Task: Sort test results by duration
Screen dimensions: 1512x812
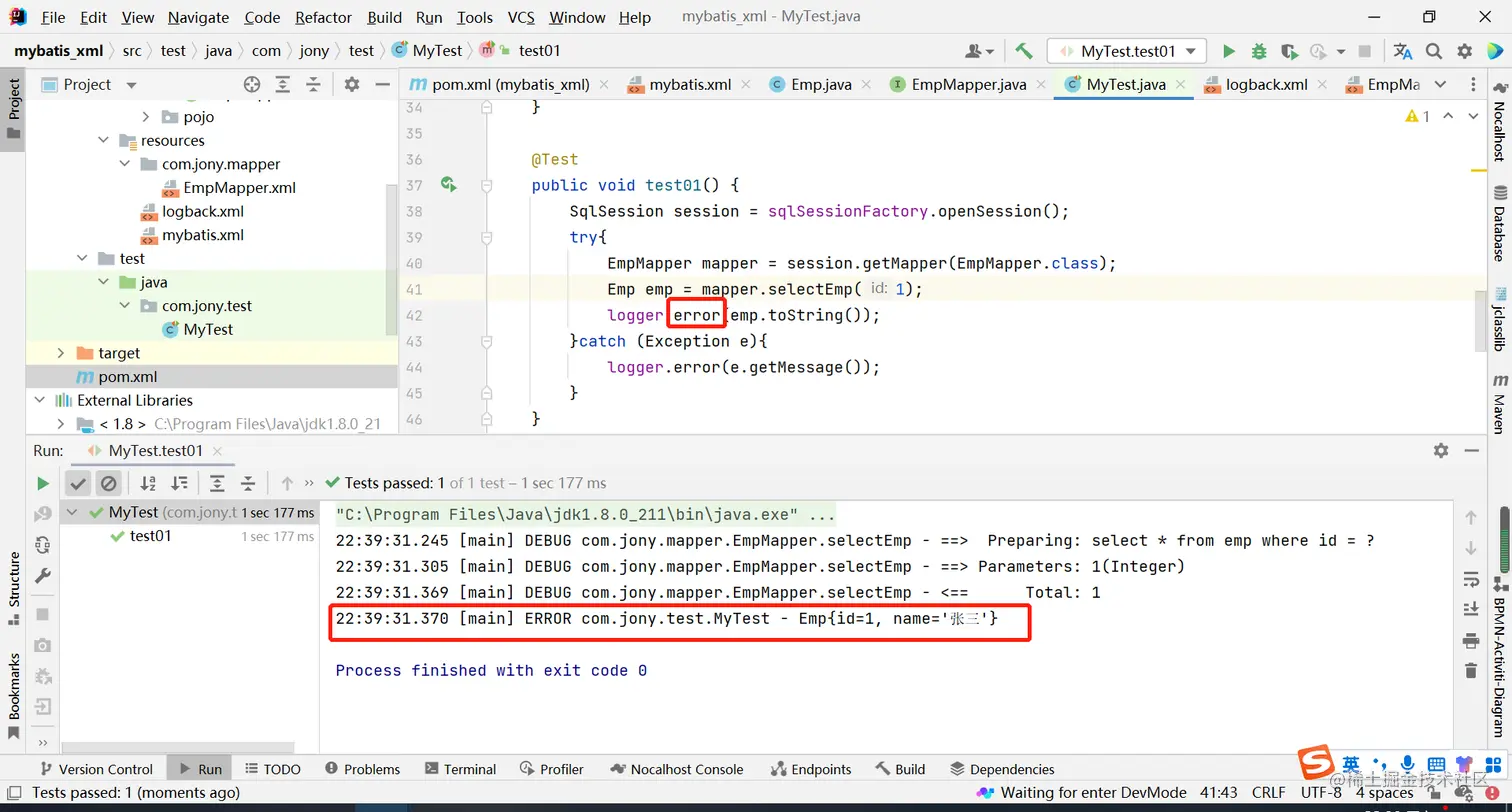Action: pyautogui.click(x=180, y=483)
